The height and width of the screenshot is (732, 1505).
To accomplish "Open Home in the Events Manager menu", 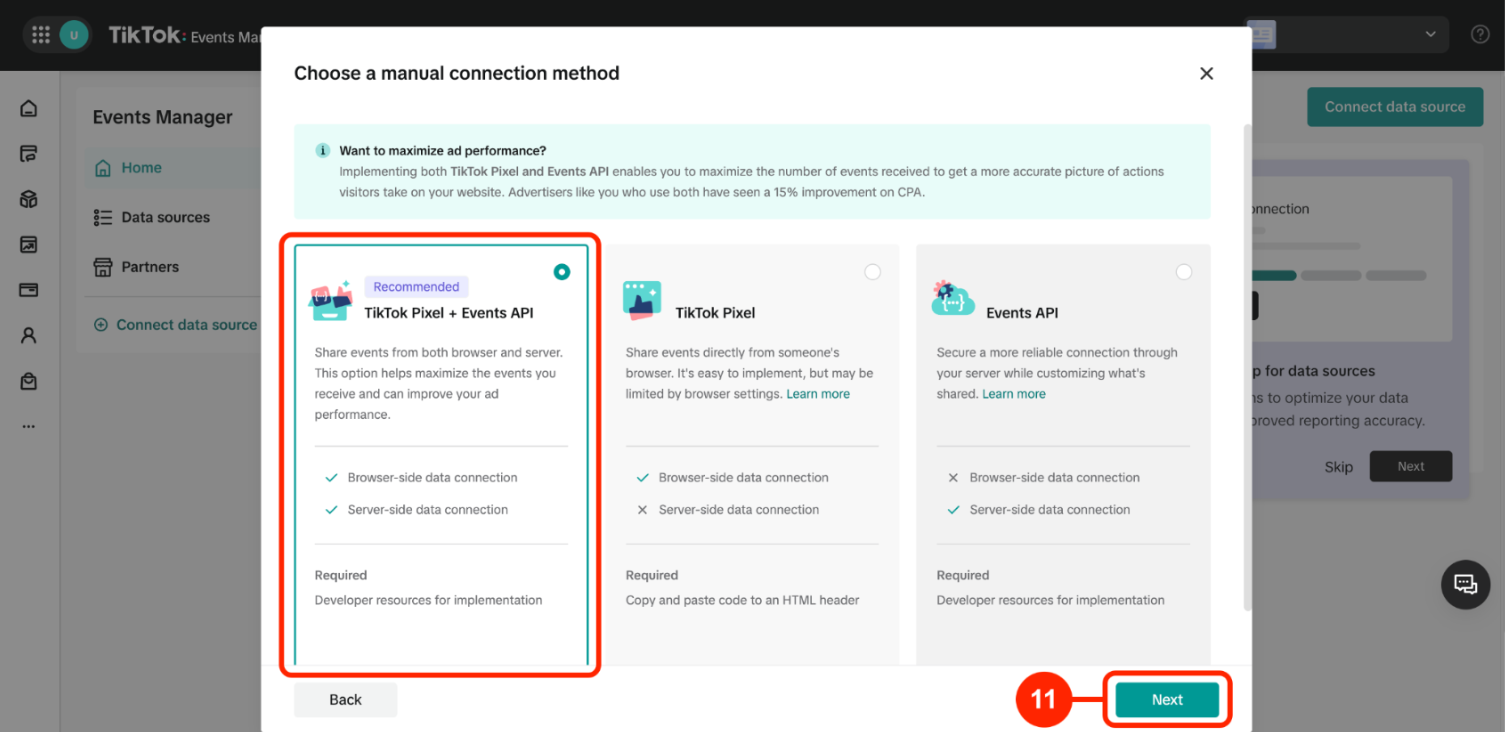I will pos(172,168).
